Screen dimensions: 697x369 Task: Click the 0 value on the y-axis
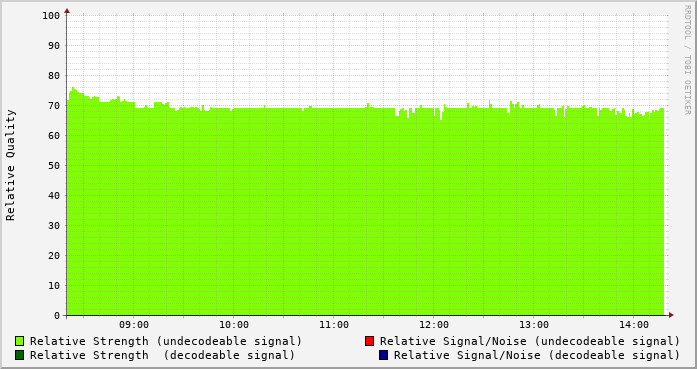57,316
